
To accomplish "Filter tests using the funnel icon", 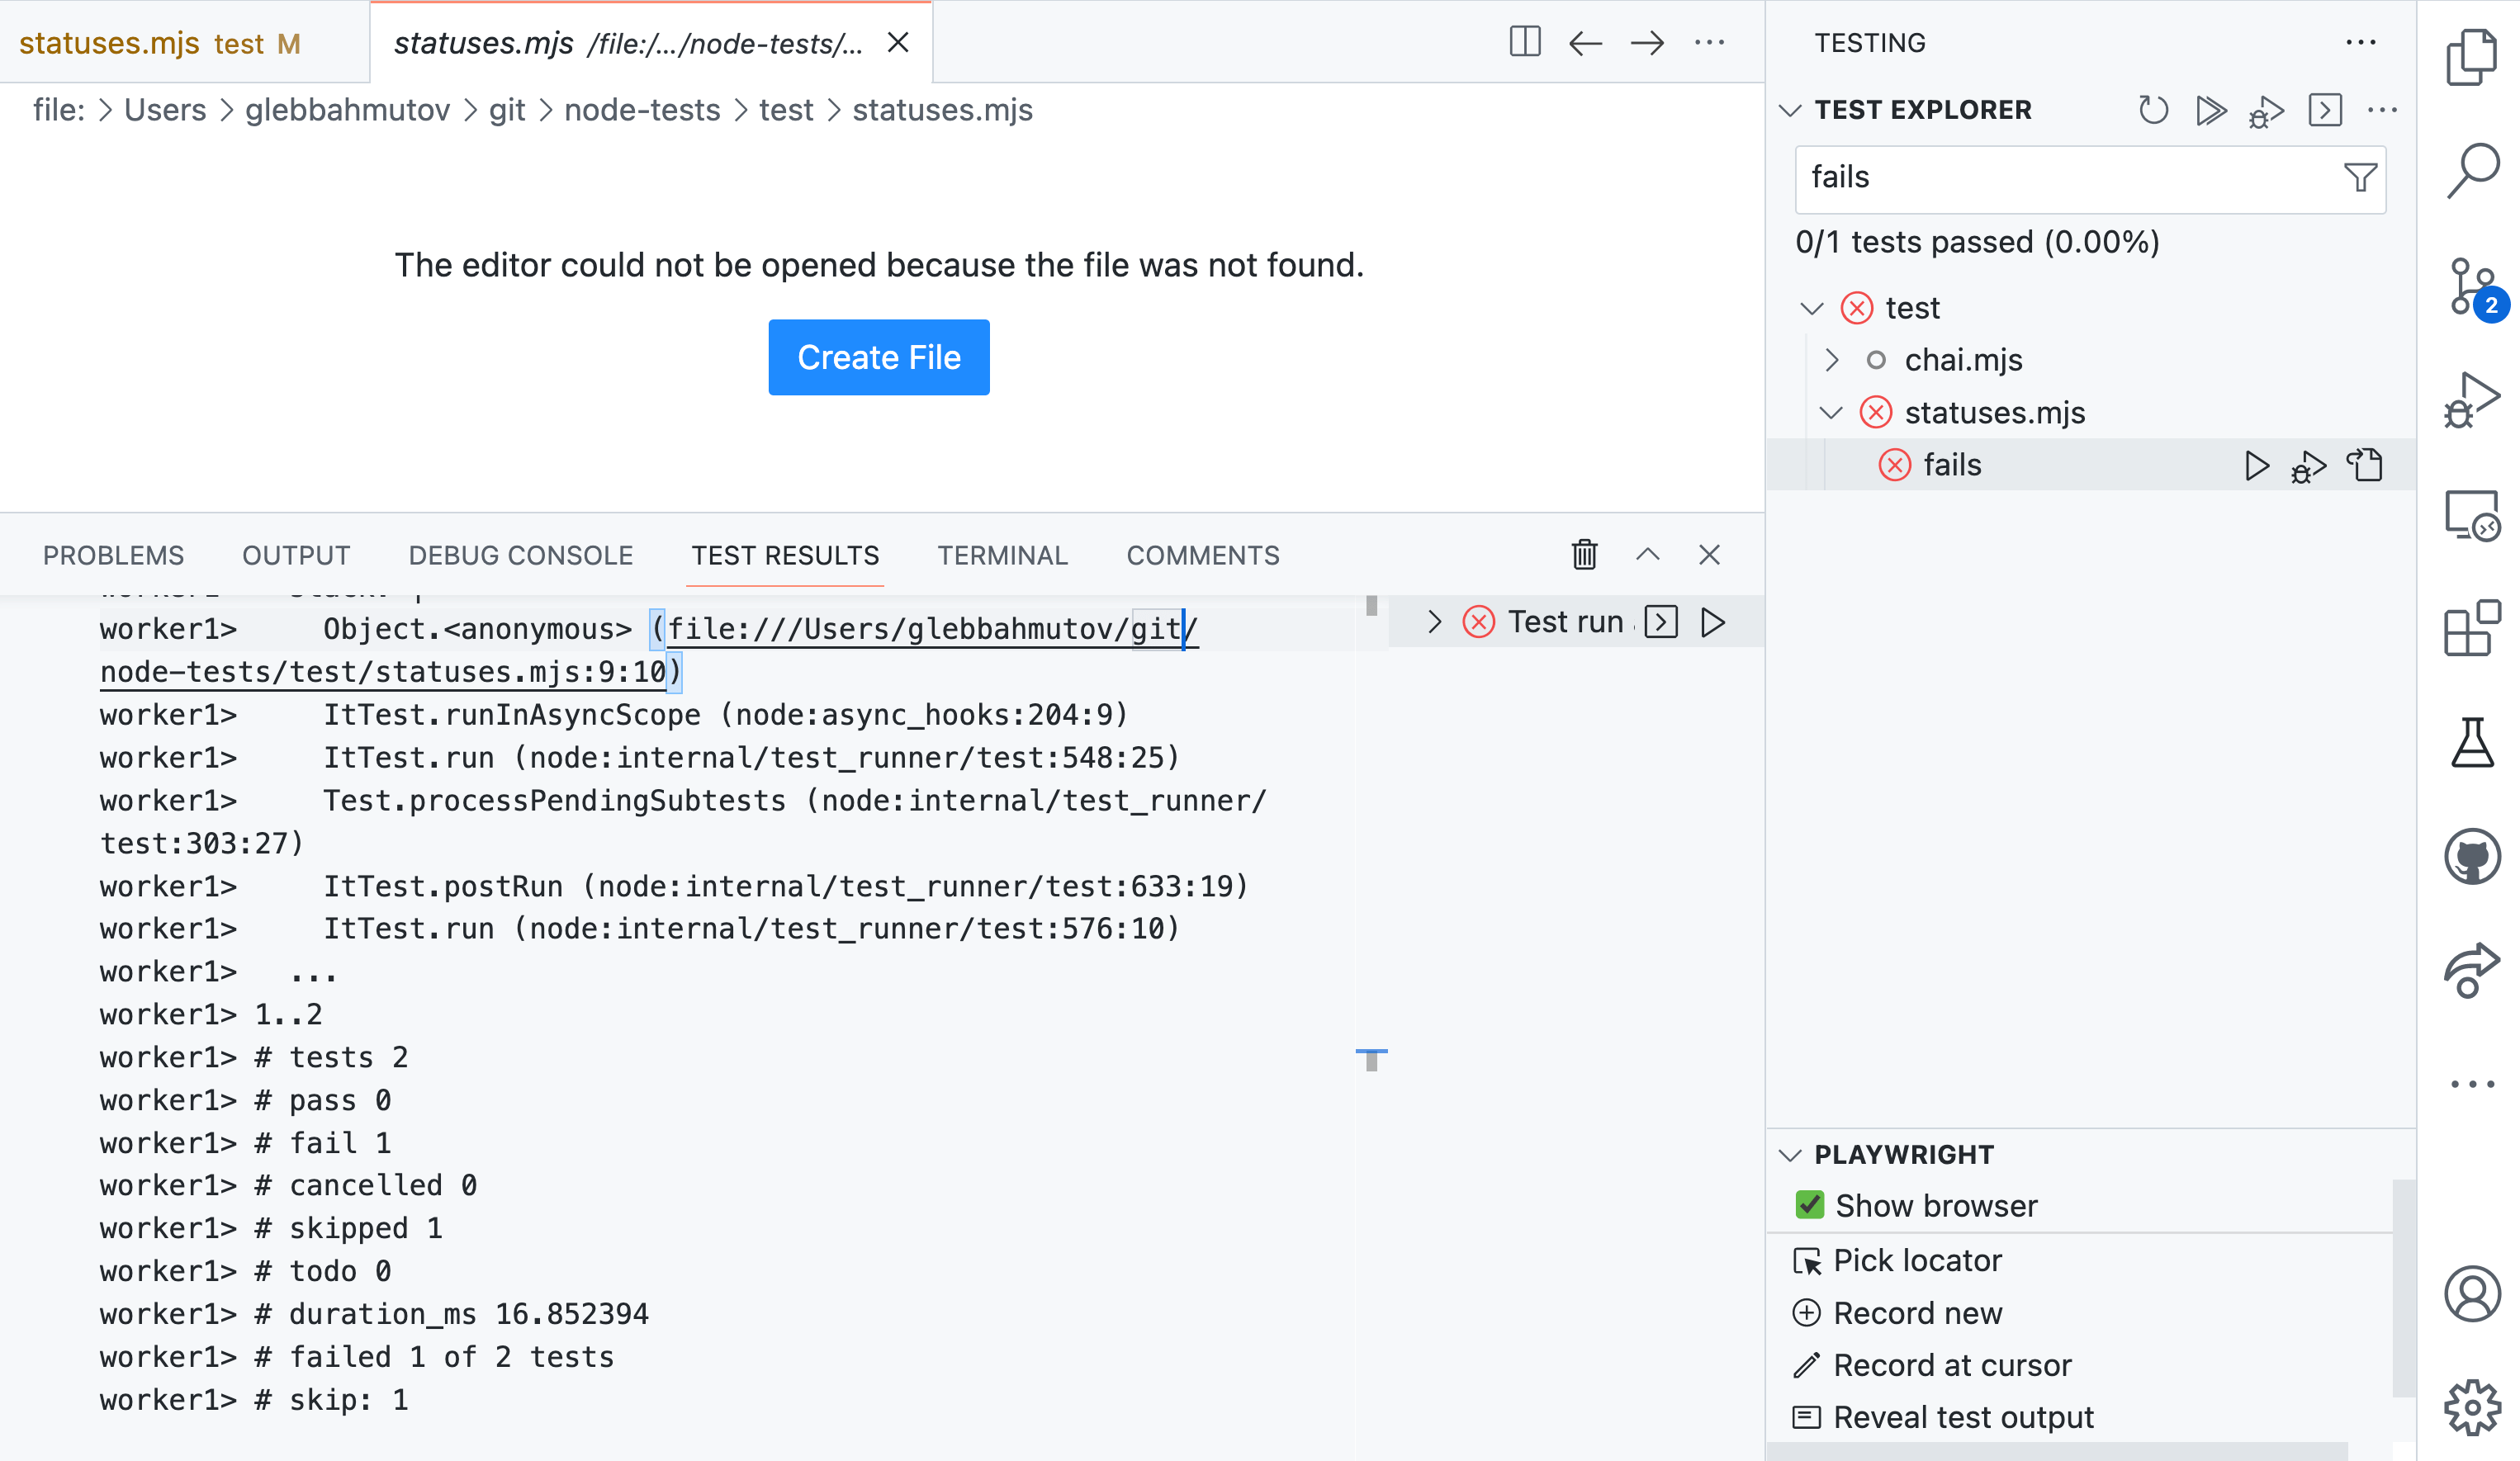I will (2360, 177).
